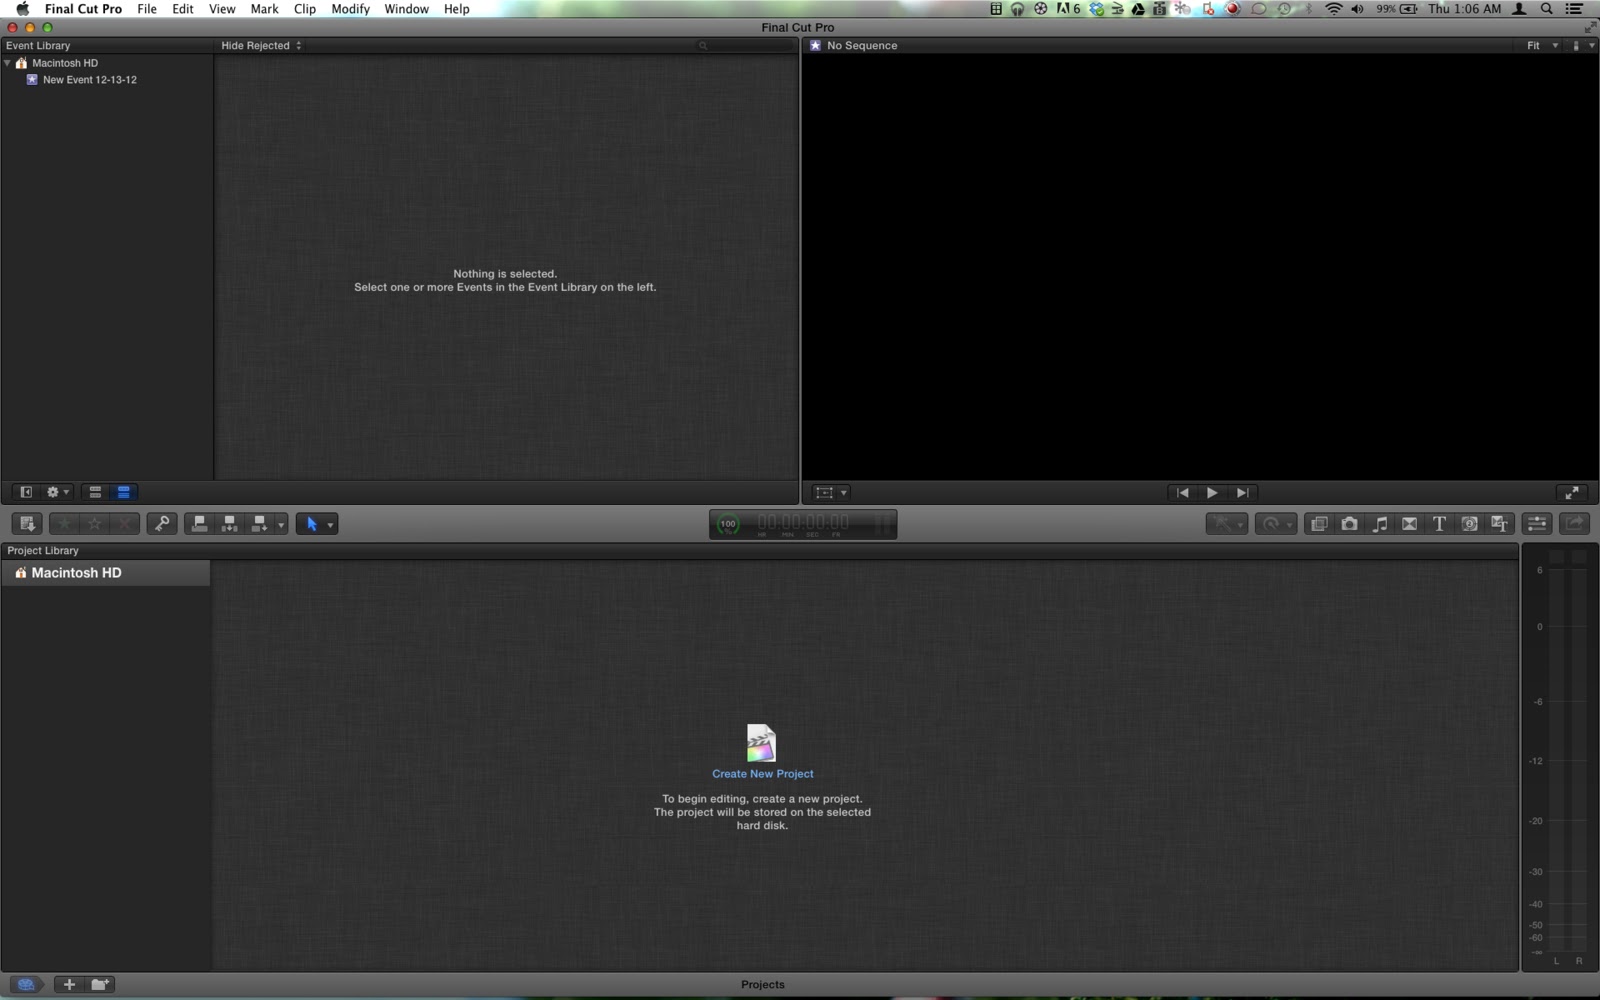Image resolution: width=1600 pixels, height=1000 pixels.
Task: Open the Music and Sound browser
Action: click(1379, 524)
